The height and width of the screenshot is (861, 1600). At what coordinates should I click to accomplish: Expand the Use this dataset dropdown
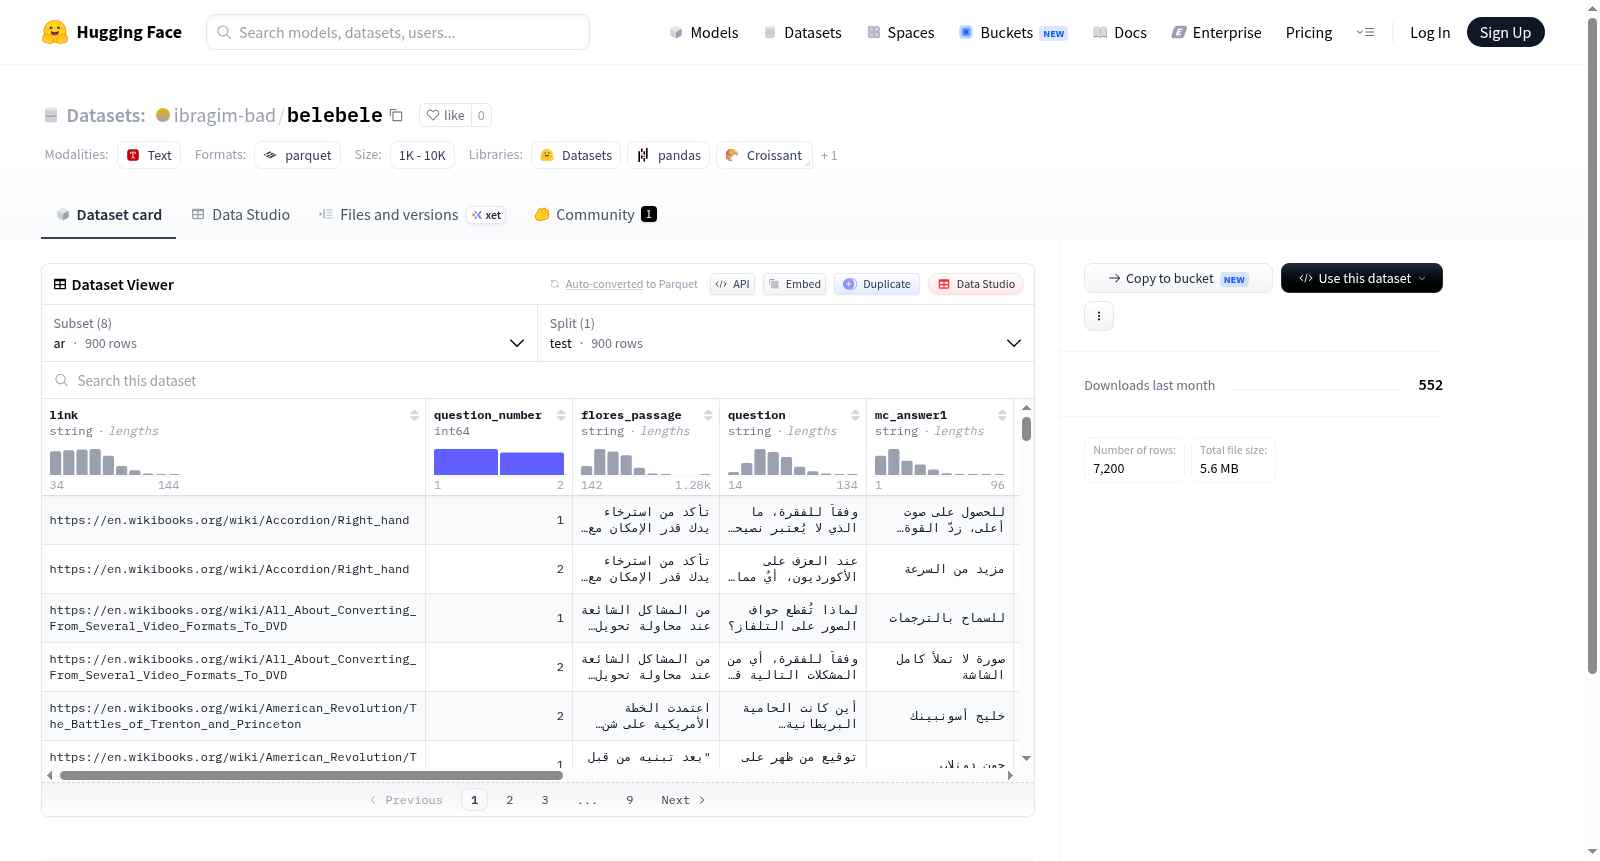[1362, 278]
